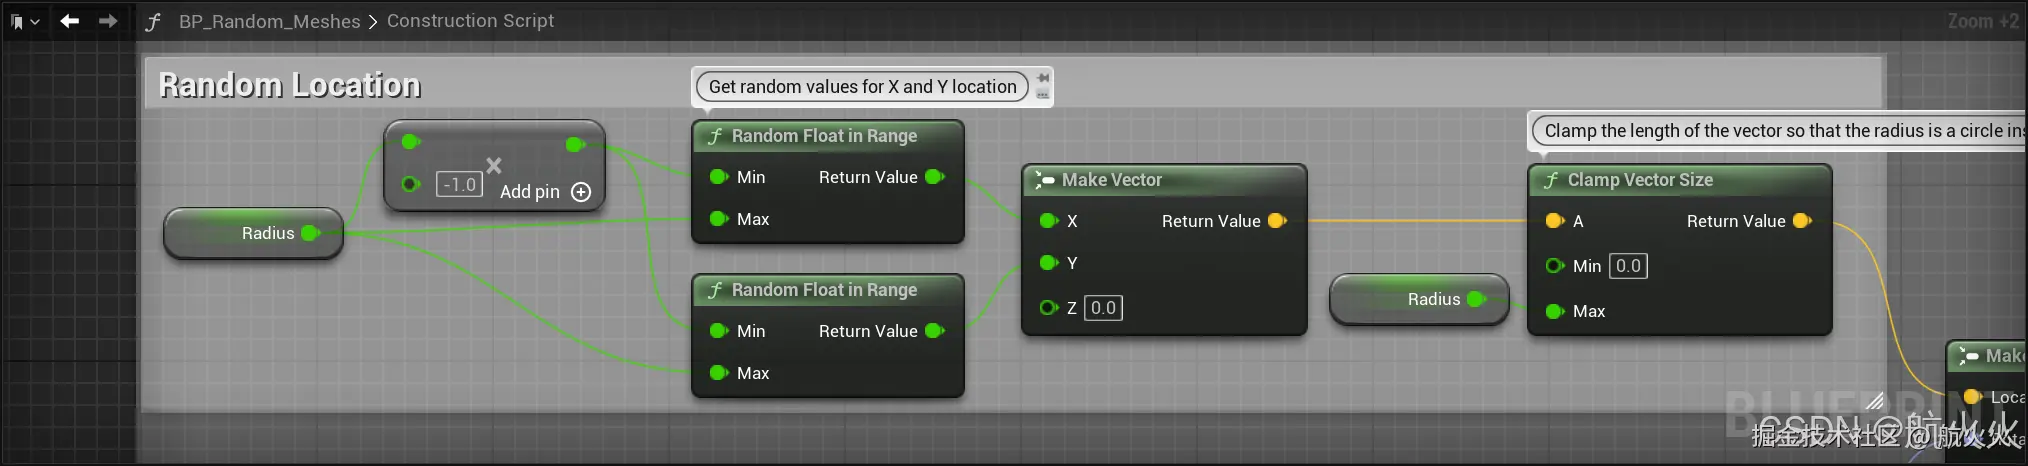Select the Clamp Vector Size node title
2028x466 pixels.
[1640, 180]
